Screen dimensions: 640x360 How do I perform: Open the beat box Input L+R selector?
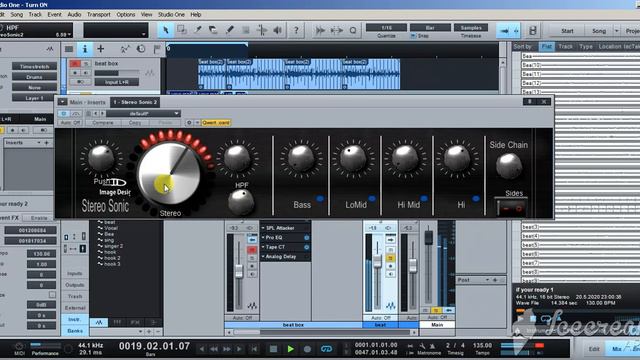[117, 82]
